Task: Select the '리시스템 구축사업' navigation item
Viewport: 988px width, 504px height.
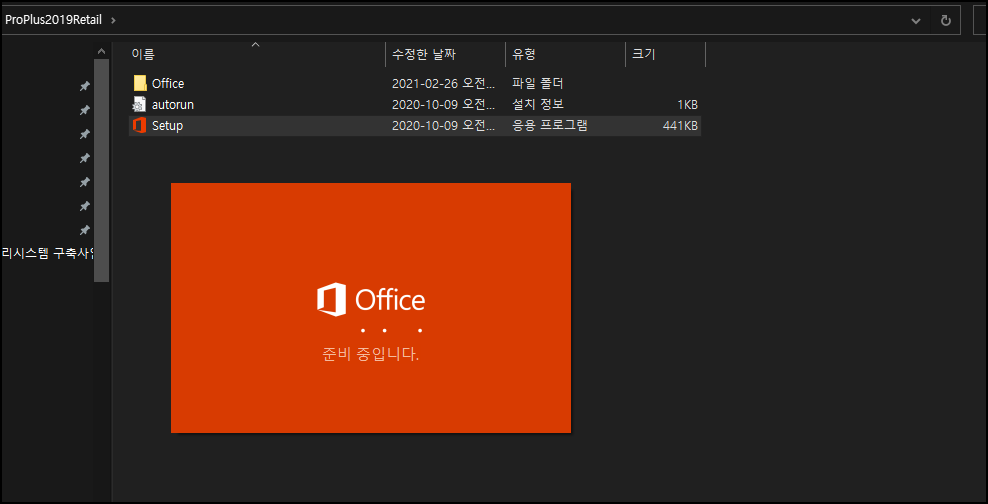Action: 48,254
